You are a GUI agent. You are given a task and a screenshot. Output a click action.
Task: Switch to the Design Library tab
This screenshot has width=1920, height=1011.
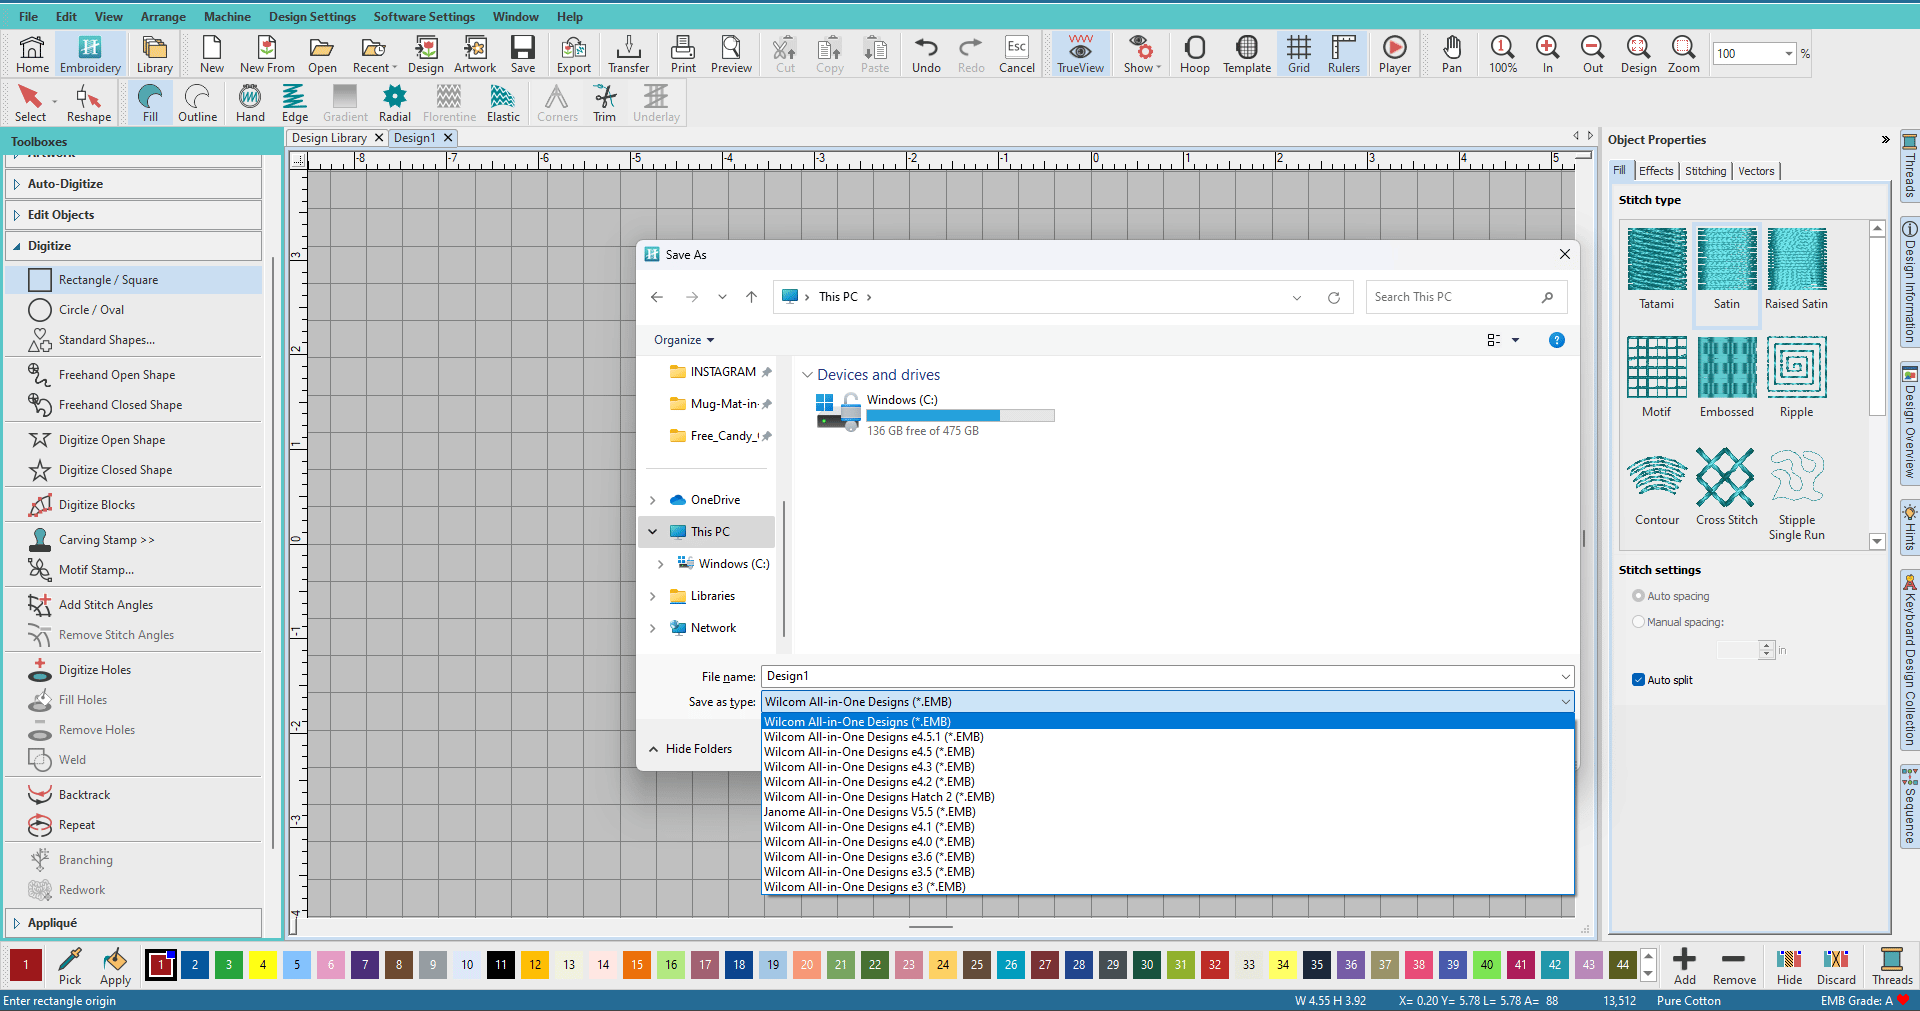tap(330, 138)
